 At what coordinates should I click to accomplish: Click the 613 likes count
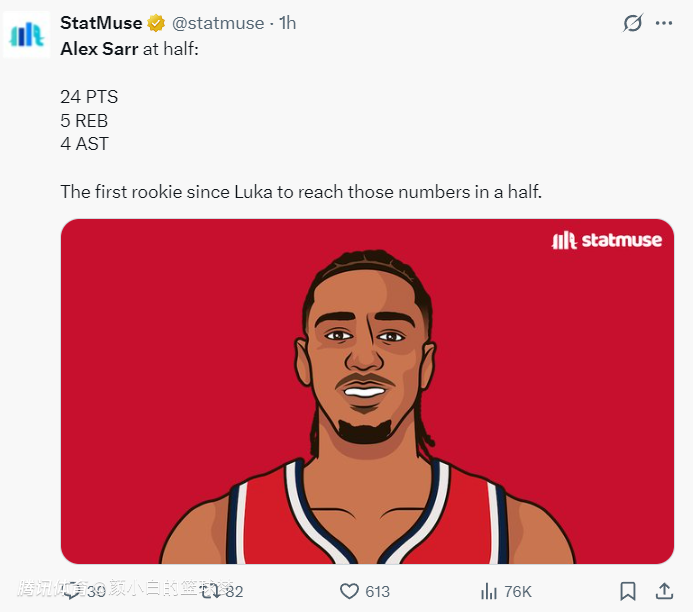pos(377,591)
